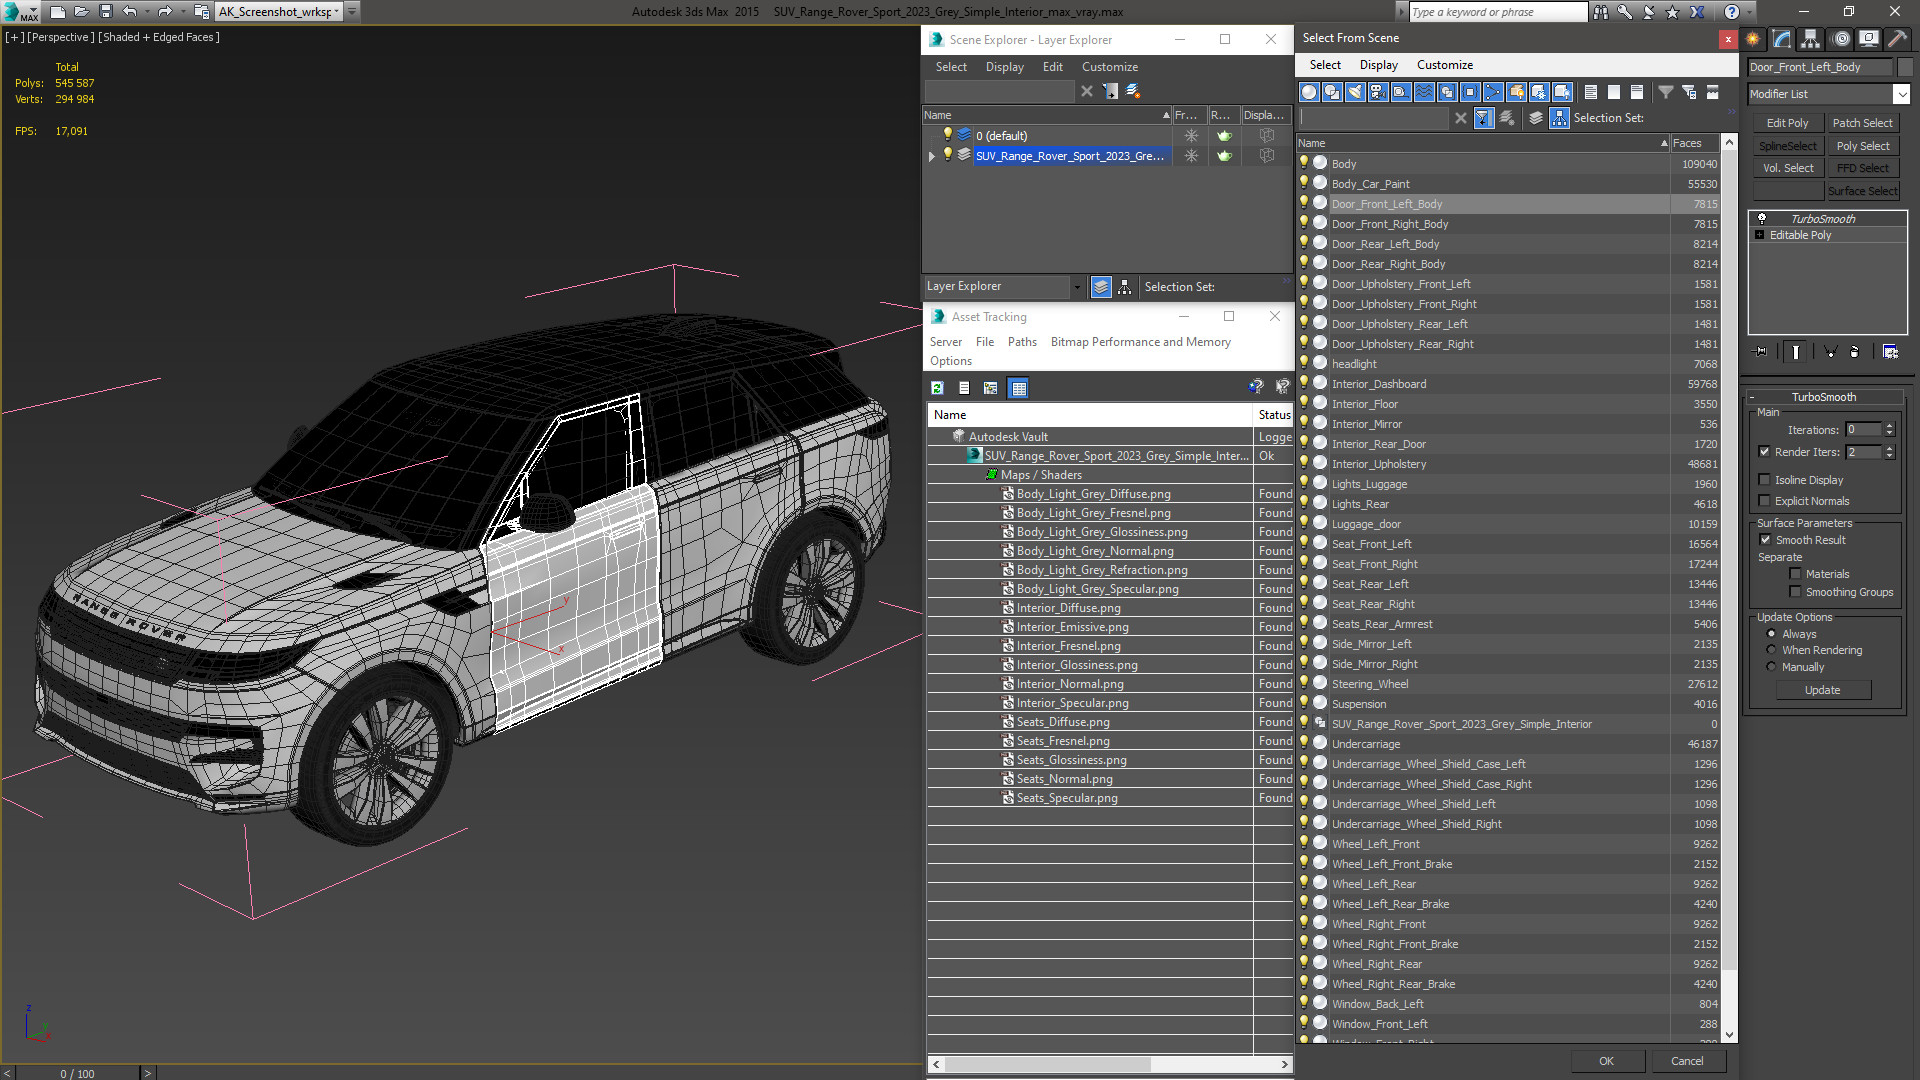Toggle TurboSmooth modifier lightbulb in stack
Image resolution: width=1920 pixels, height=1080 pixels.
[1762, 218]
